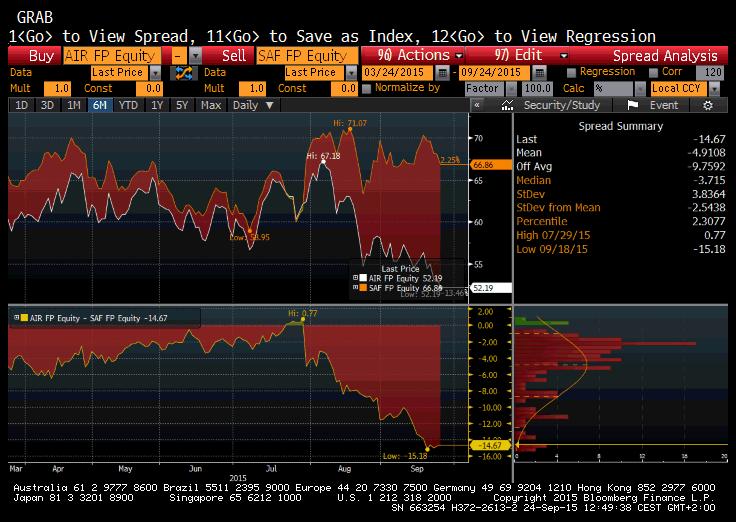
Task: Select the 3D range tab
Action: [x=47, y=105]
